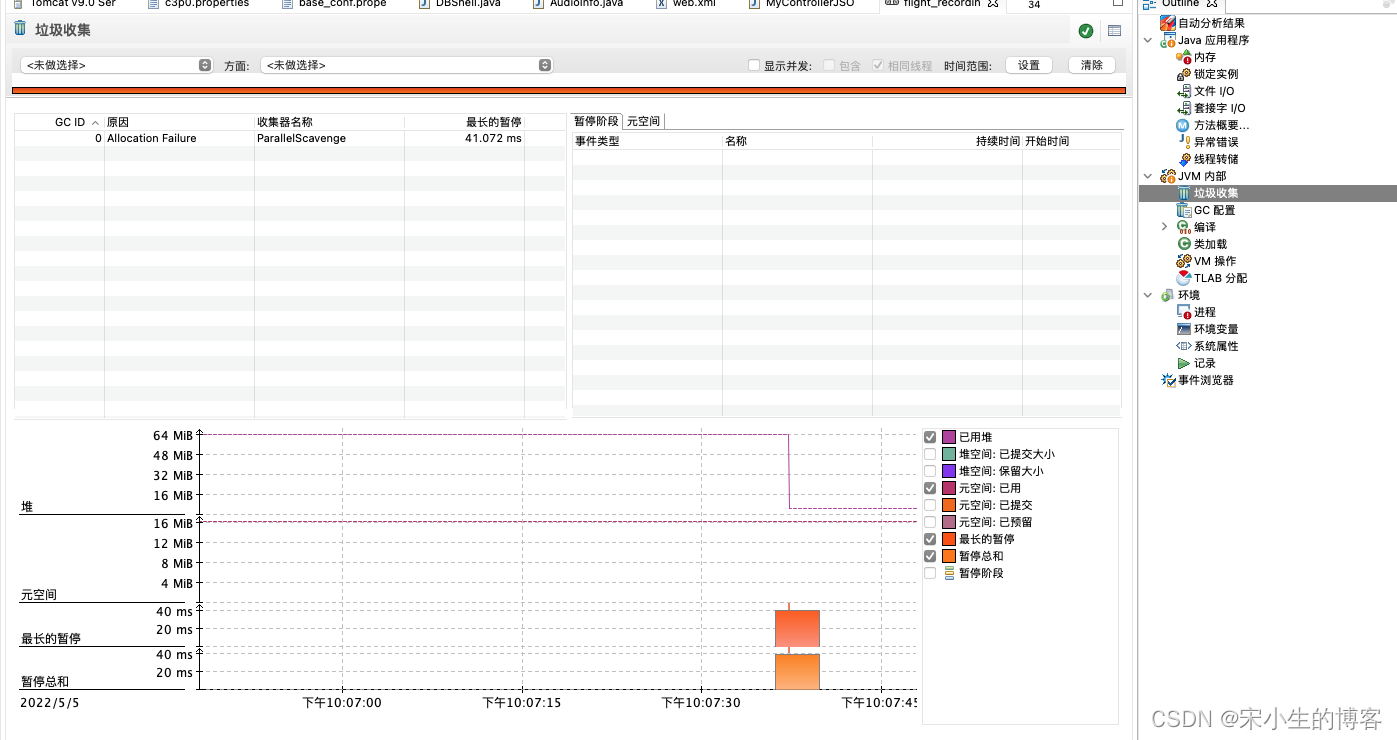Check the 堆空间: 已提交大小 series

tap(931, 454)
